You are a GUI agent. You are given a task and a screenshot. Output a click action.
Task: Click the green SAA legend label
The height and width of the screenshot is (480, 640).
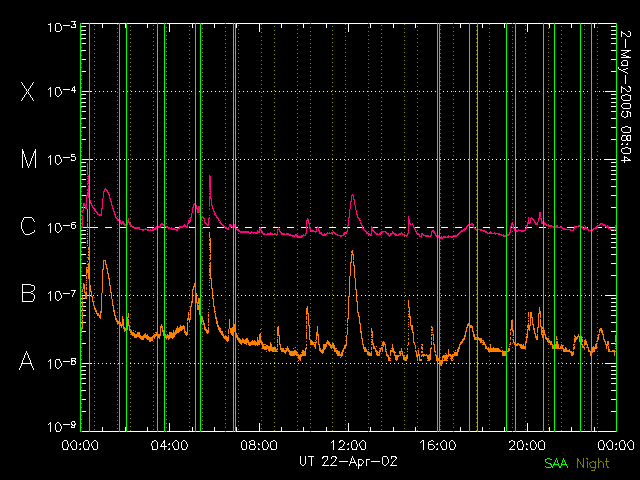[x=556, y=463]
